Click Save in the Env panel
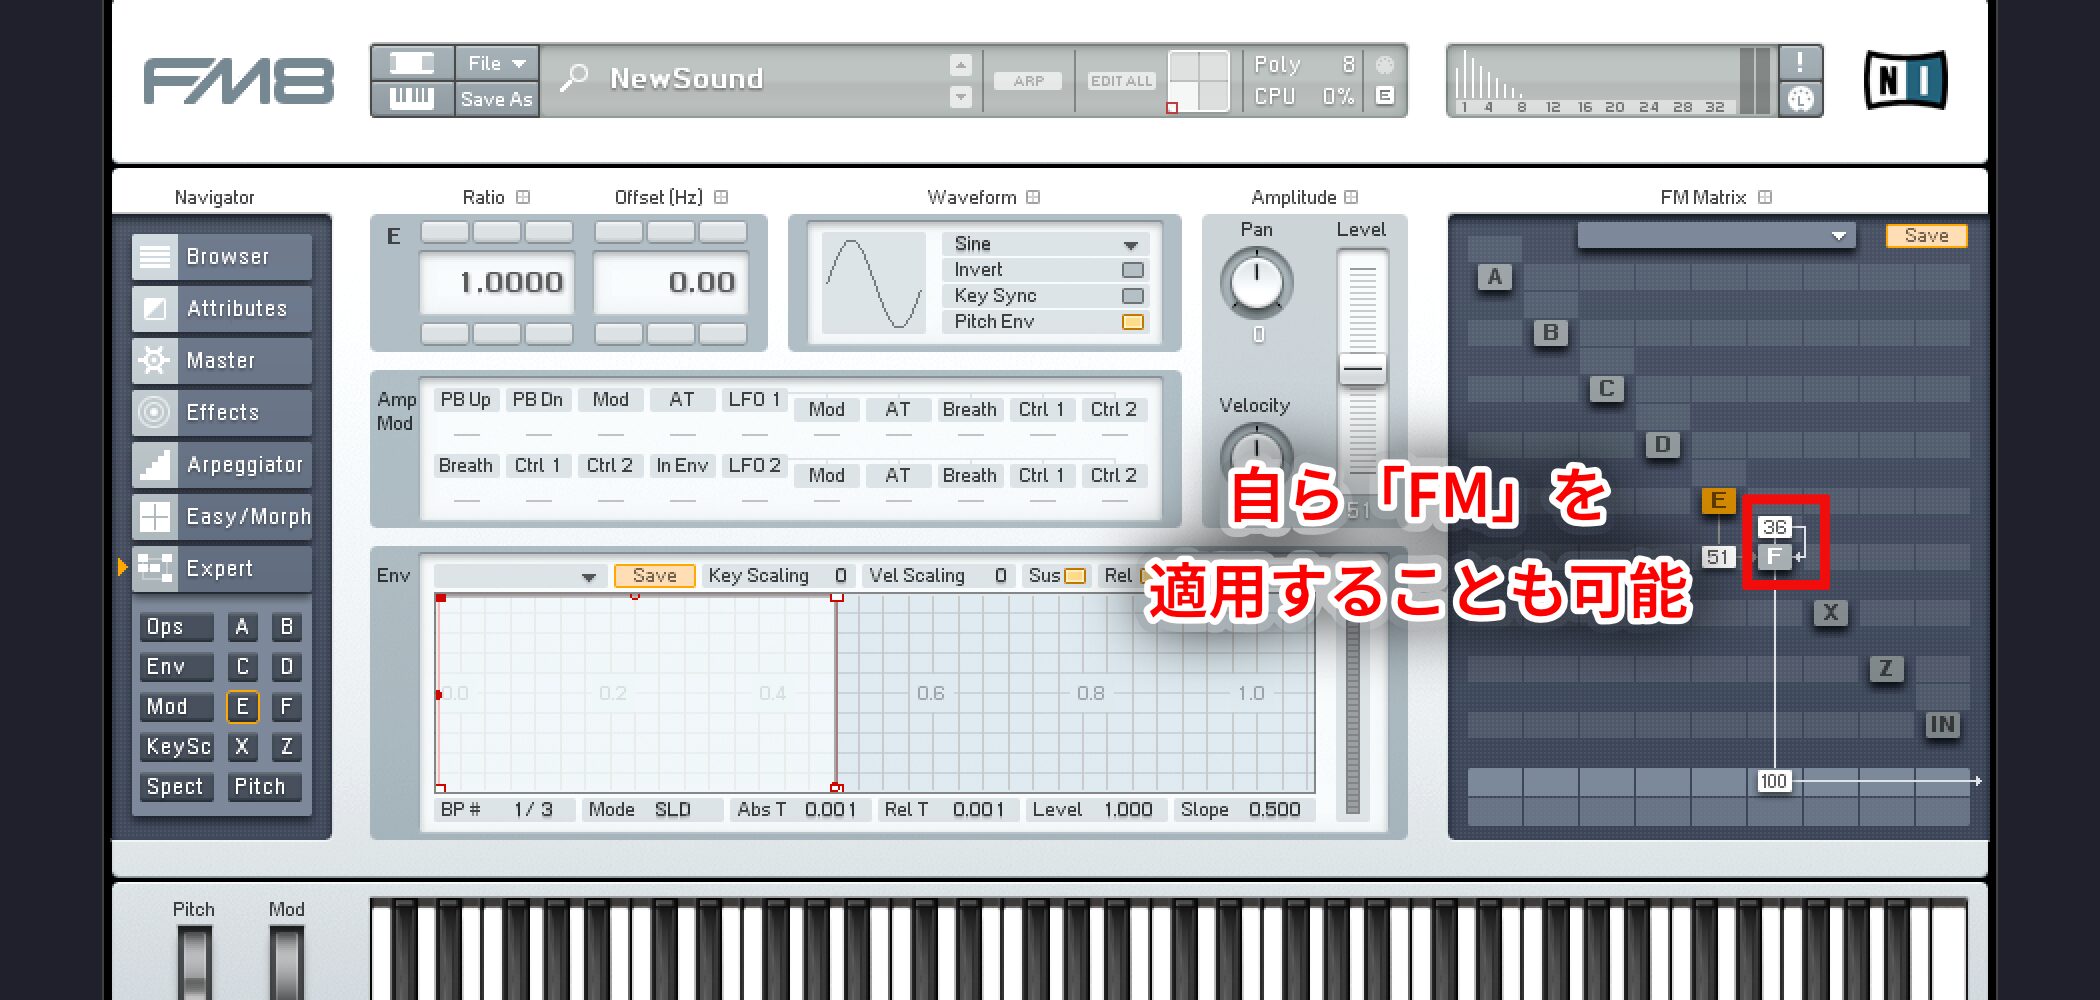Image resolution: width=2100 pixels, height=1000 pixels. pyautogui.click(x=654, y=576)
